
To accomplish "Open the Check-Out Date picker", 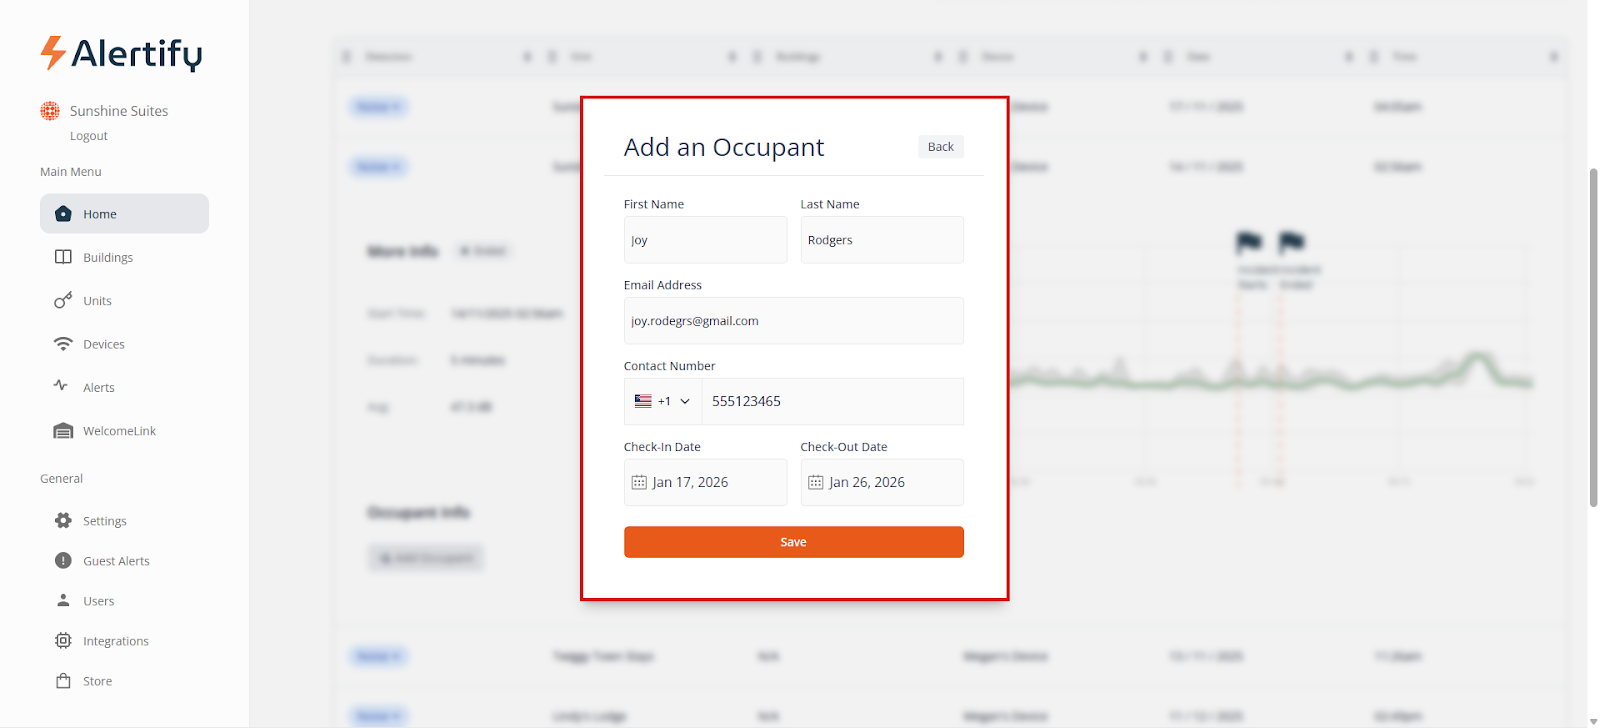I will 881,482.
